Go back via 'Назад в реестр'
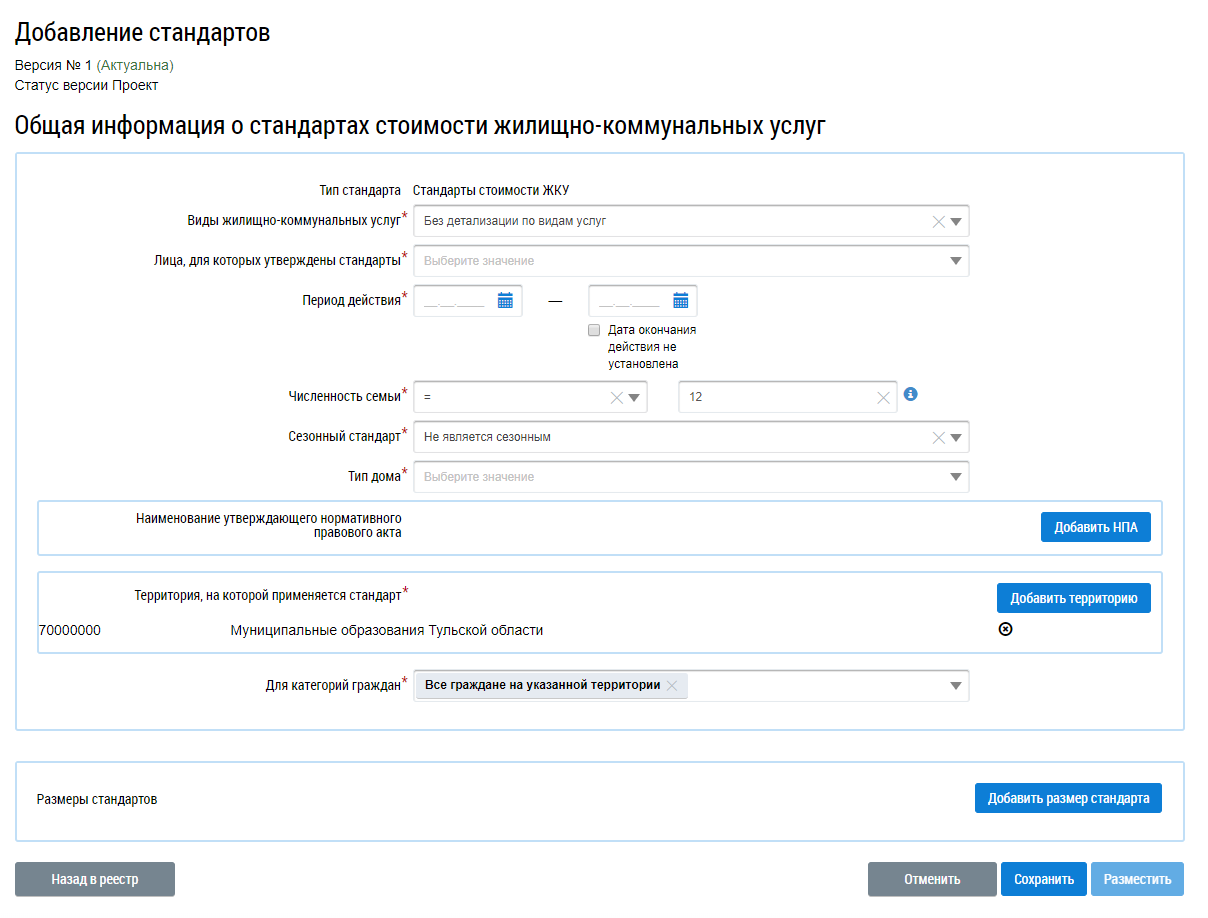The image size is (1208, 918). point(95,880)
